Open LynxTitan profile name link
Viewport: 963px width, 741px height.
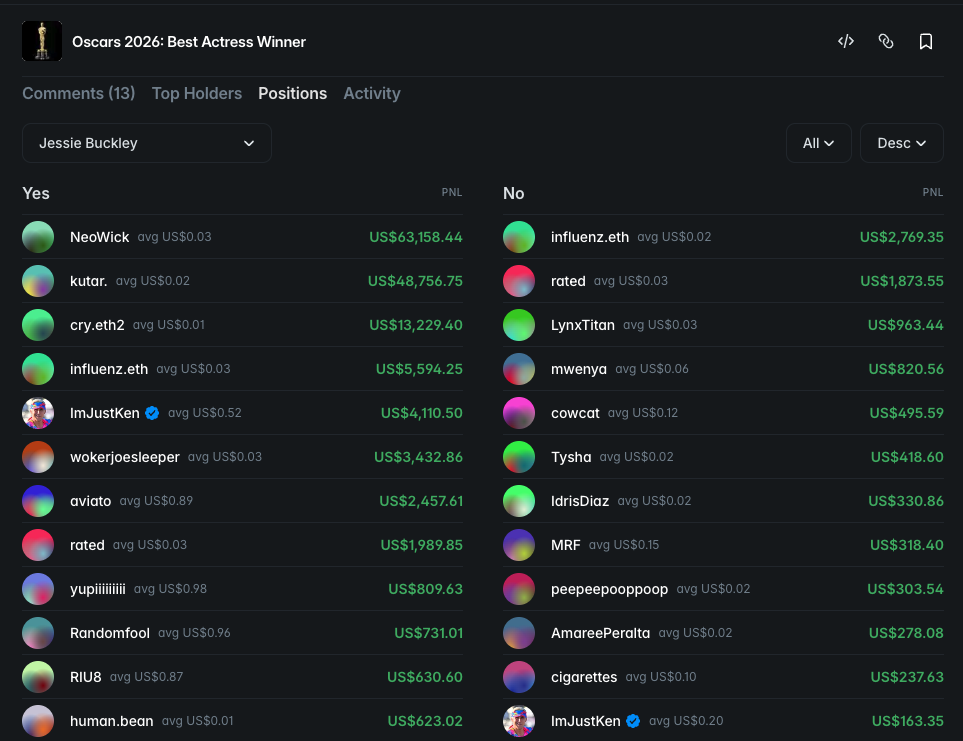pos(583,325)
